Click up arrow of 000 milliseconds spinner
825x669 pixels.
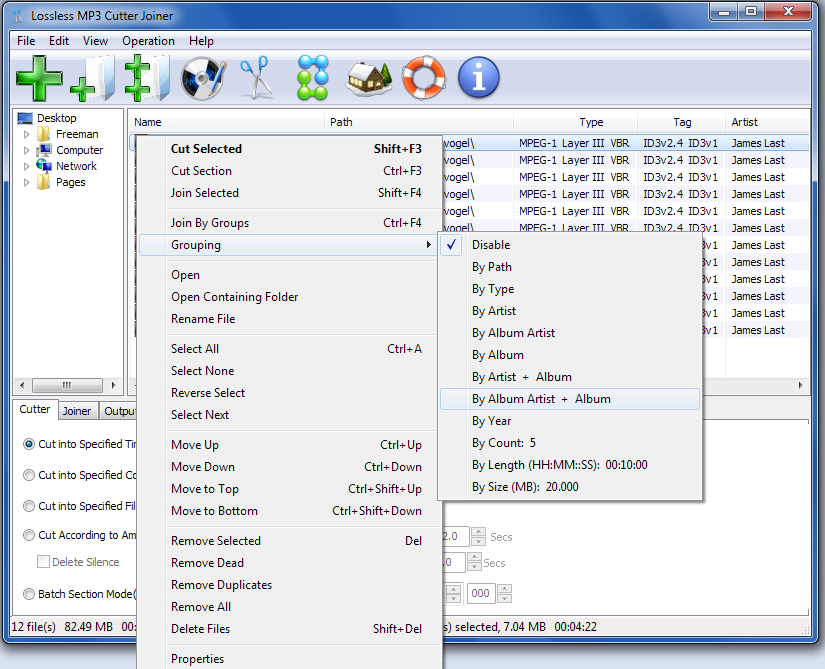click(504, 589)
